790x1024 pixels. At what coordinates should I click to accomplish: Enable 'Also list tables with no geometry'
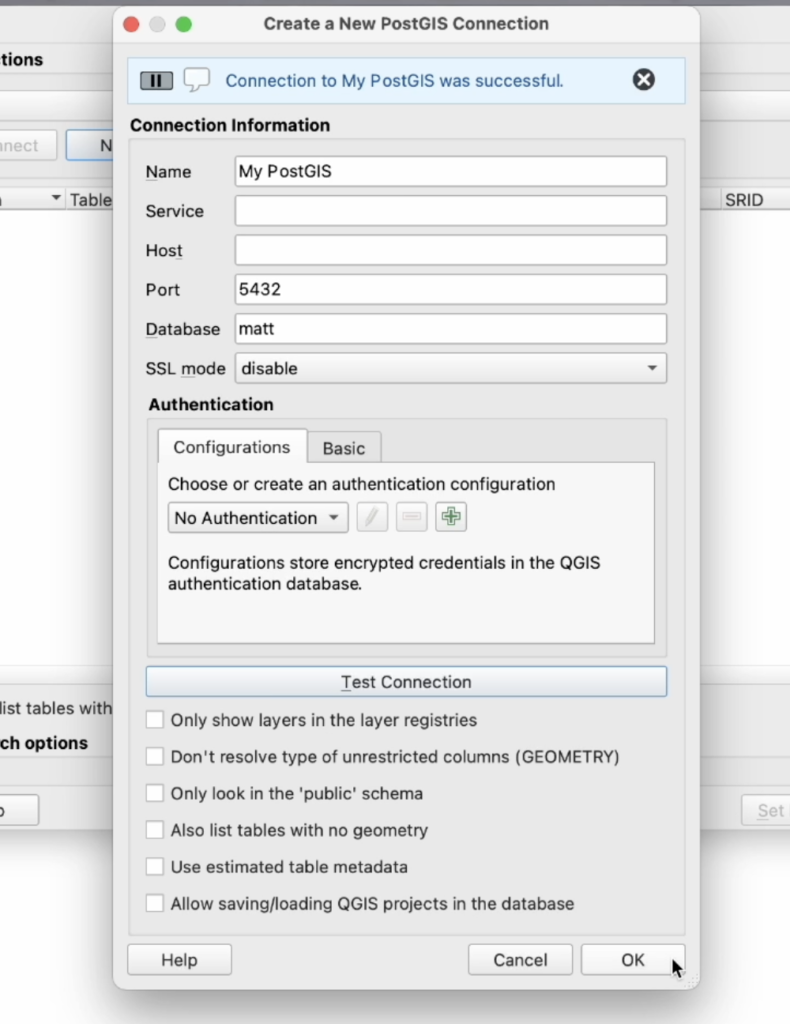point(155,829)
